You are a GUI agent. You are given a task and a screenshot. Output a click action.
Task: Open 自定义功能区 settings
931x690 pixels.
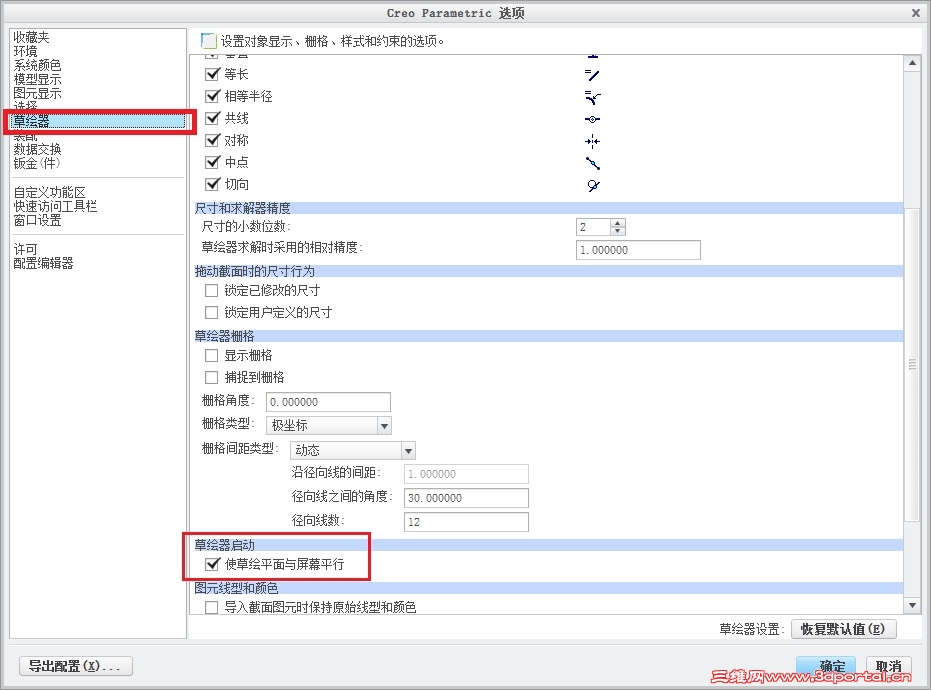(x=50, y=192)
